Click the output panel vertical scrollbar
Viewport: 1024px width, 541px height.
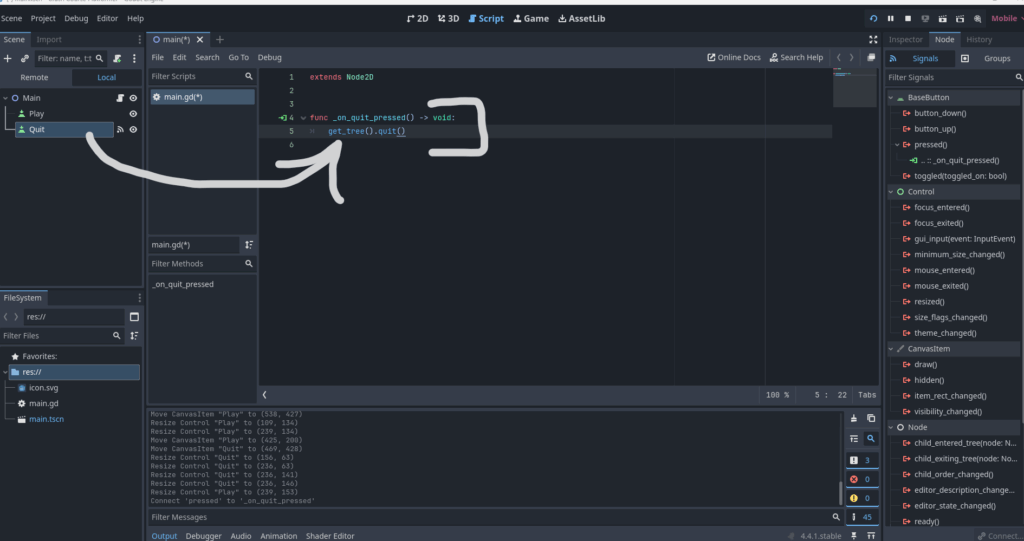pyautogui.click(x=840, y=490)
